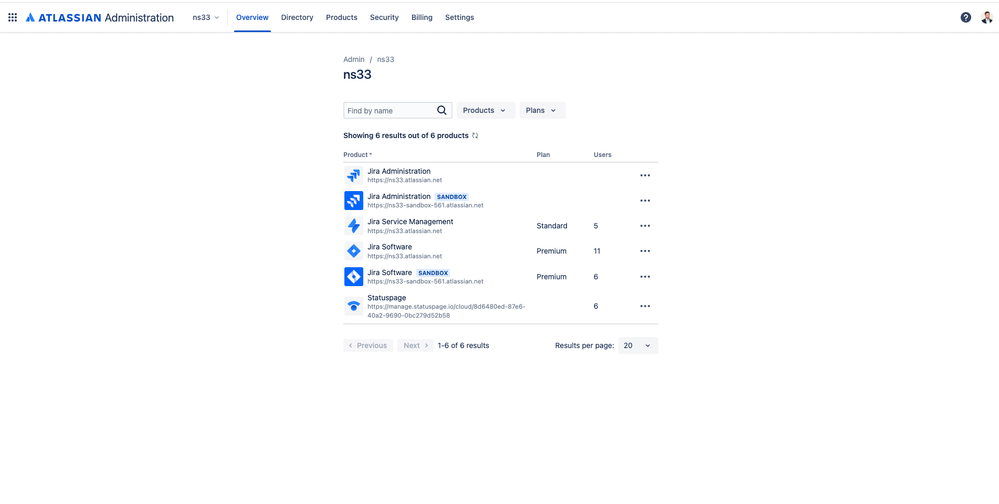999x504 pixels.
Task: Switch to the Overview tab
Action: tap(252, 18)
